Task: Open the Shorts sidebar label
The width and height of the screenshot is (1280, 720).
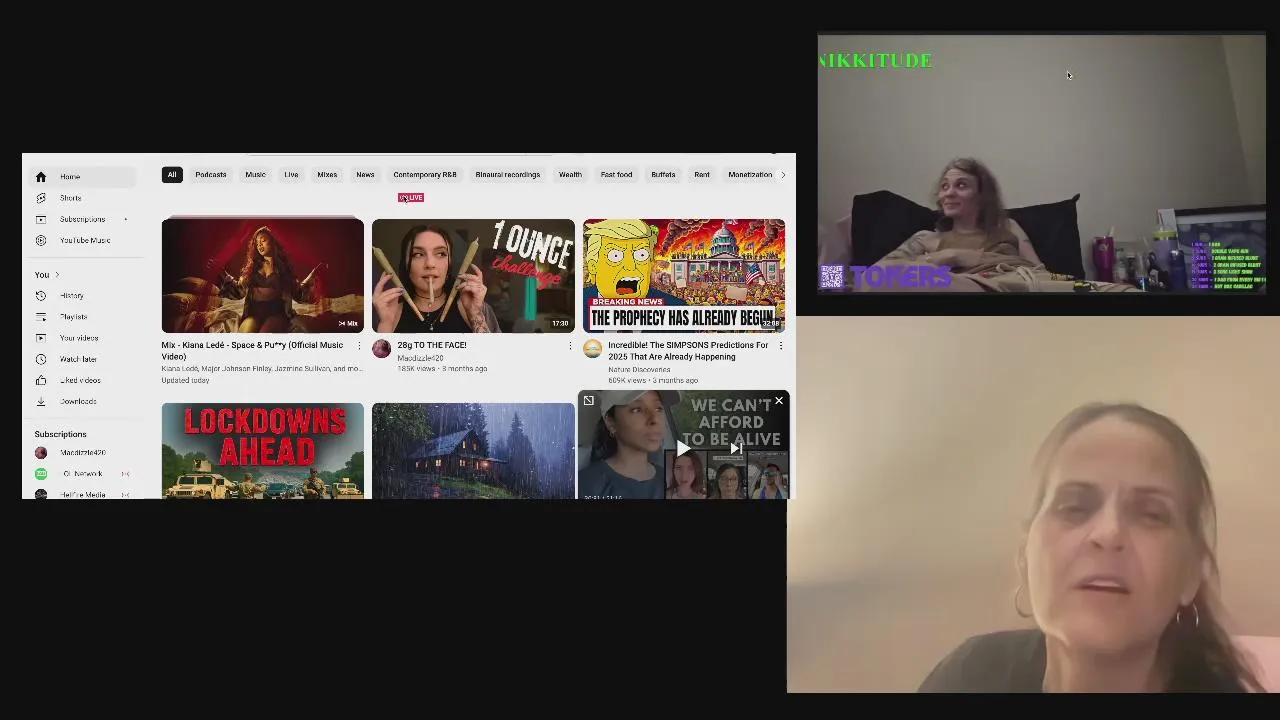Action: [x=71, y=198]
